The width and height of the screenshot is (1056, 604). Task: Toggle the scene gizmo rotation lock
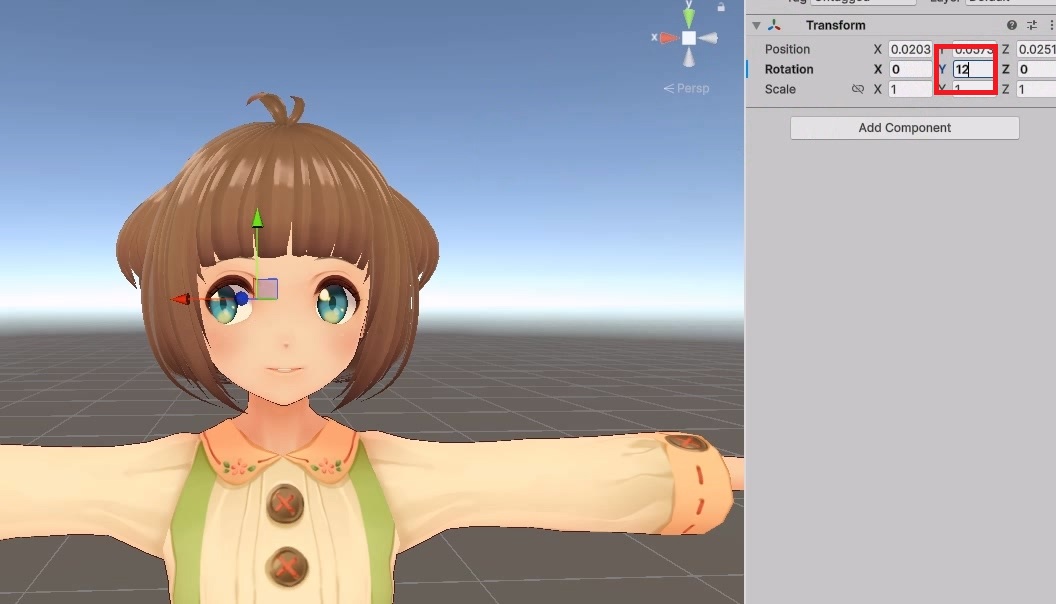pyautogui.click(x=721, y=7)
